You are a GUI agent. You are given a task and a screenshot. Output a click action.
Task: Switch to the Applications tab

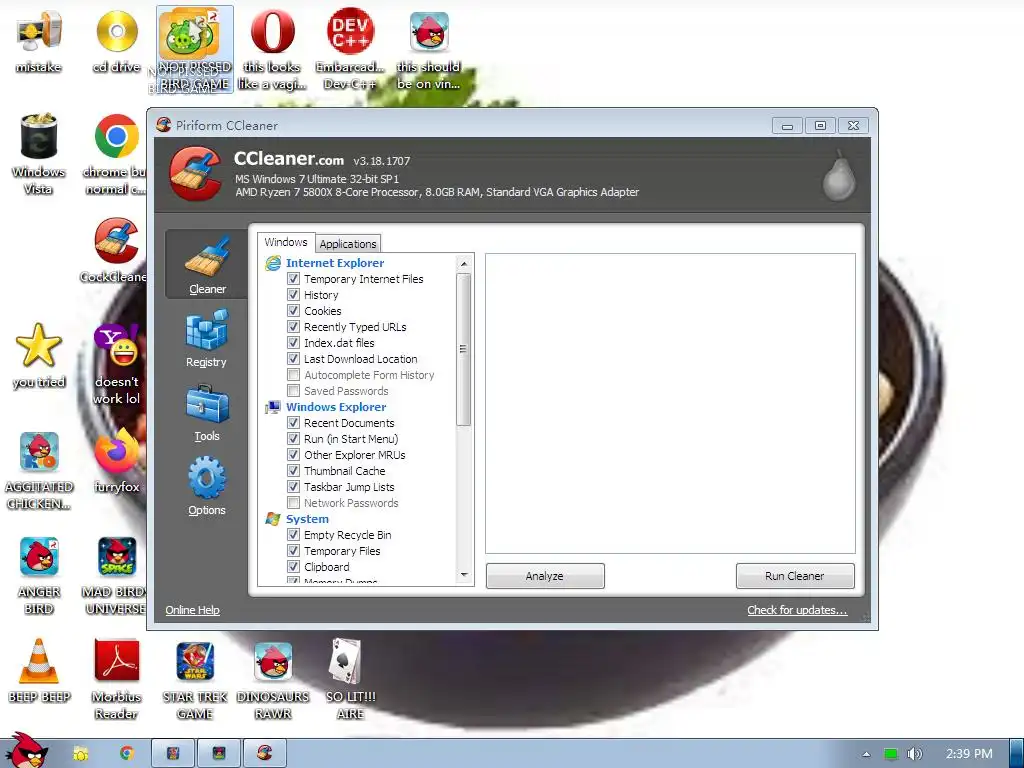(347, 244)
